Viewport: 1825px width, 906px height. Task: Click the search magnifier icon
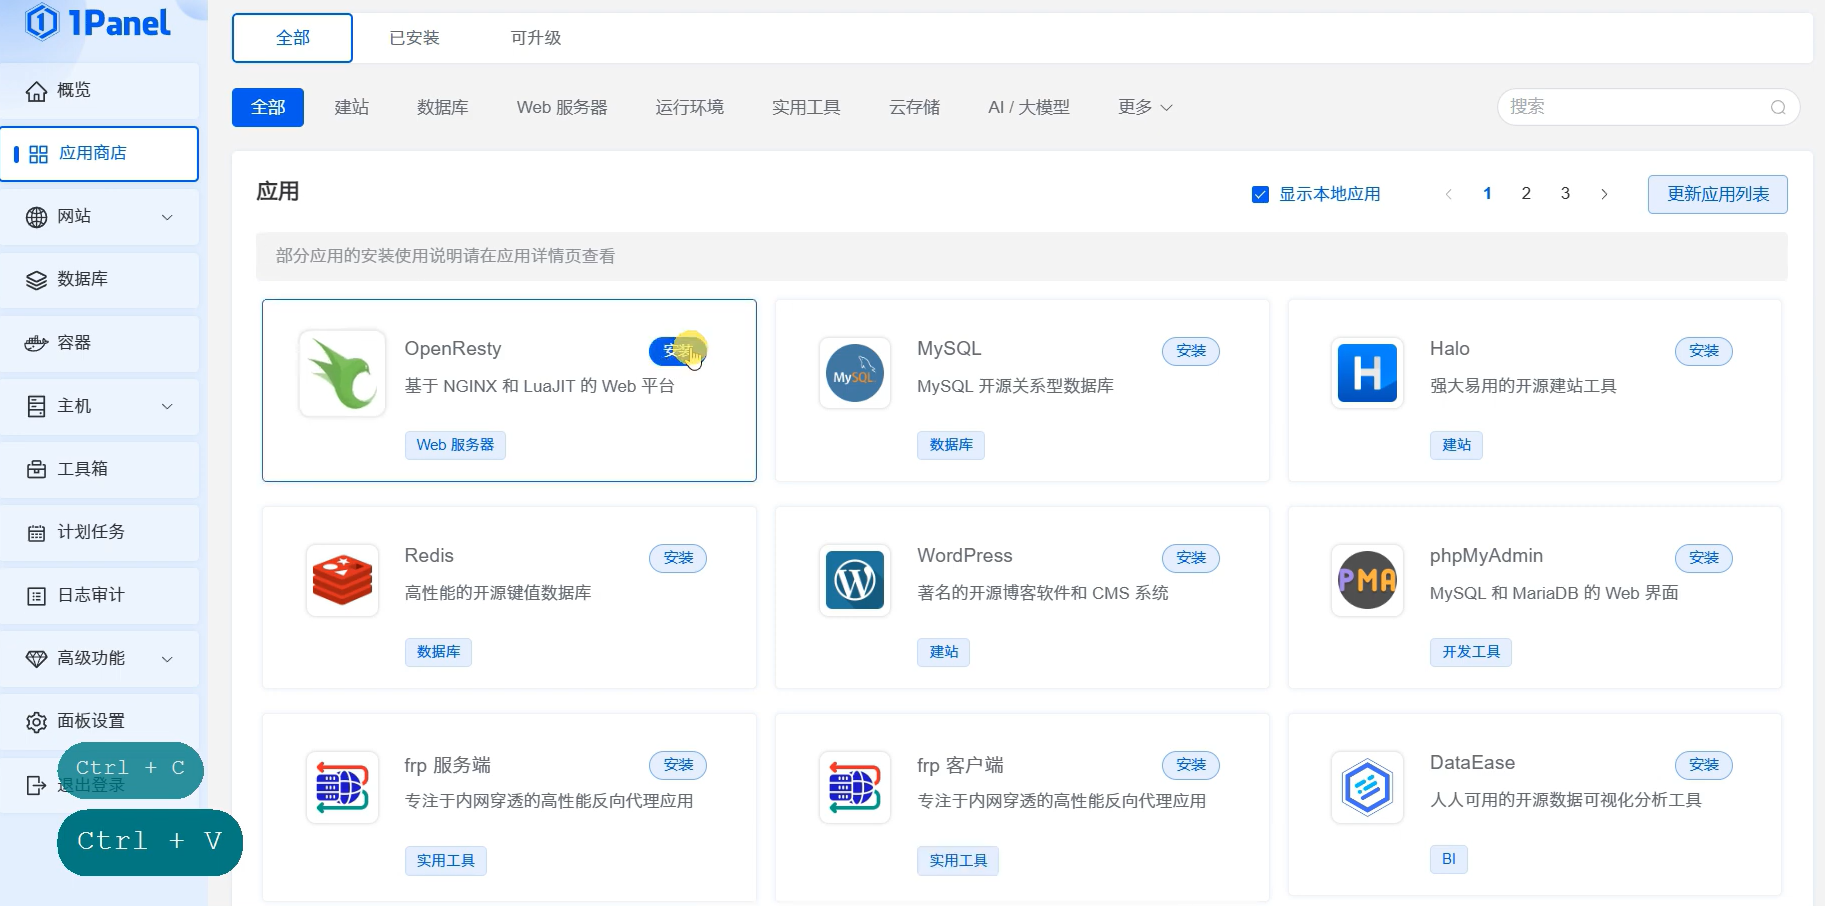[x=1778, y=107]
